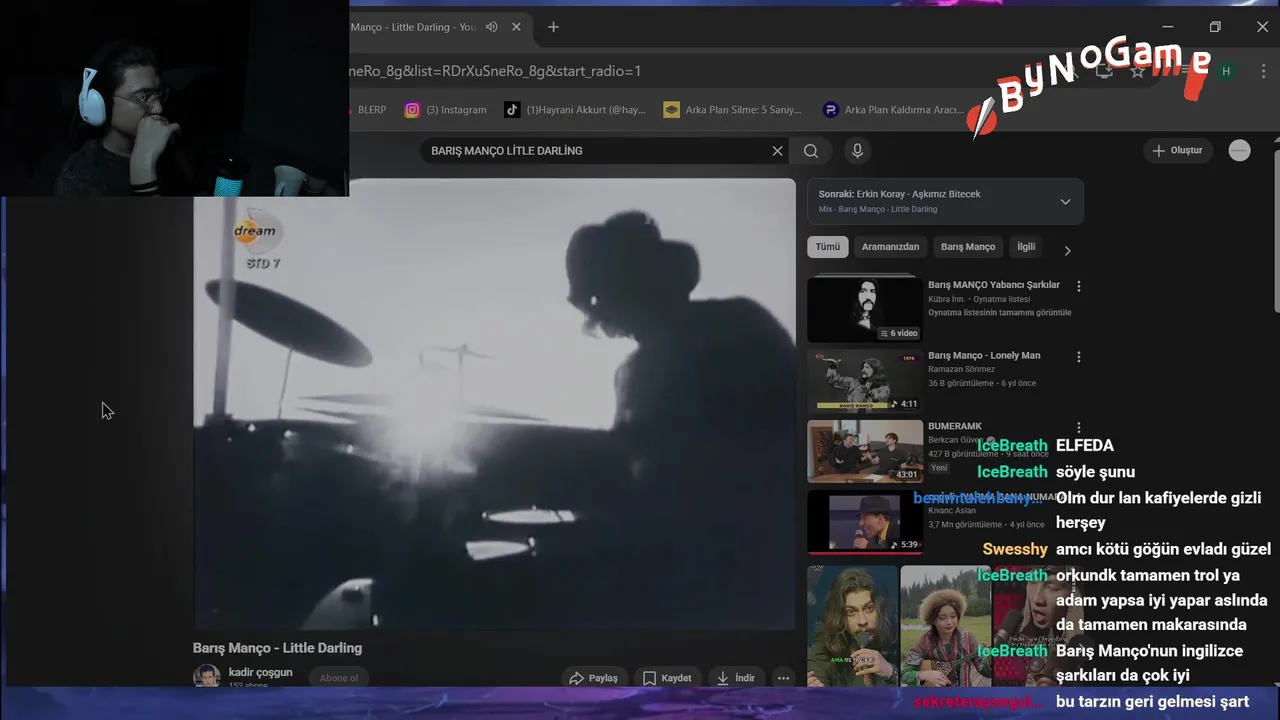The height and width of the screenshot is (720, 1280).
Task: Open Barış MANÇO Yabancı Şarkılar playlist thumbnail
Action: click(865, 309)
